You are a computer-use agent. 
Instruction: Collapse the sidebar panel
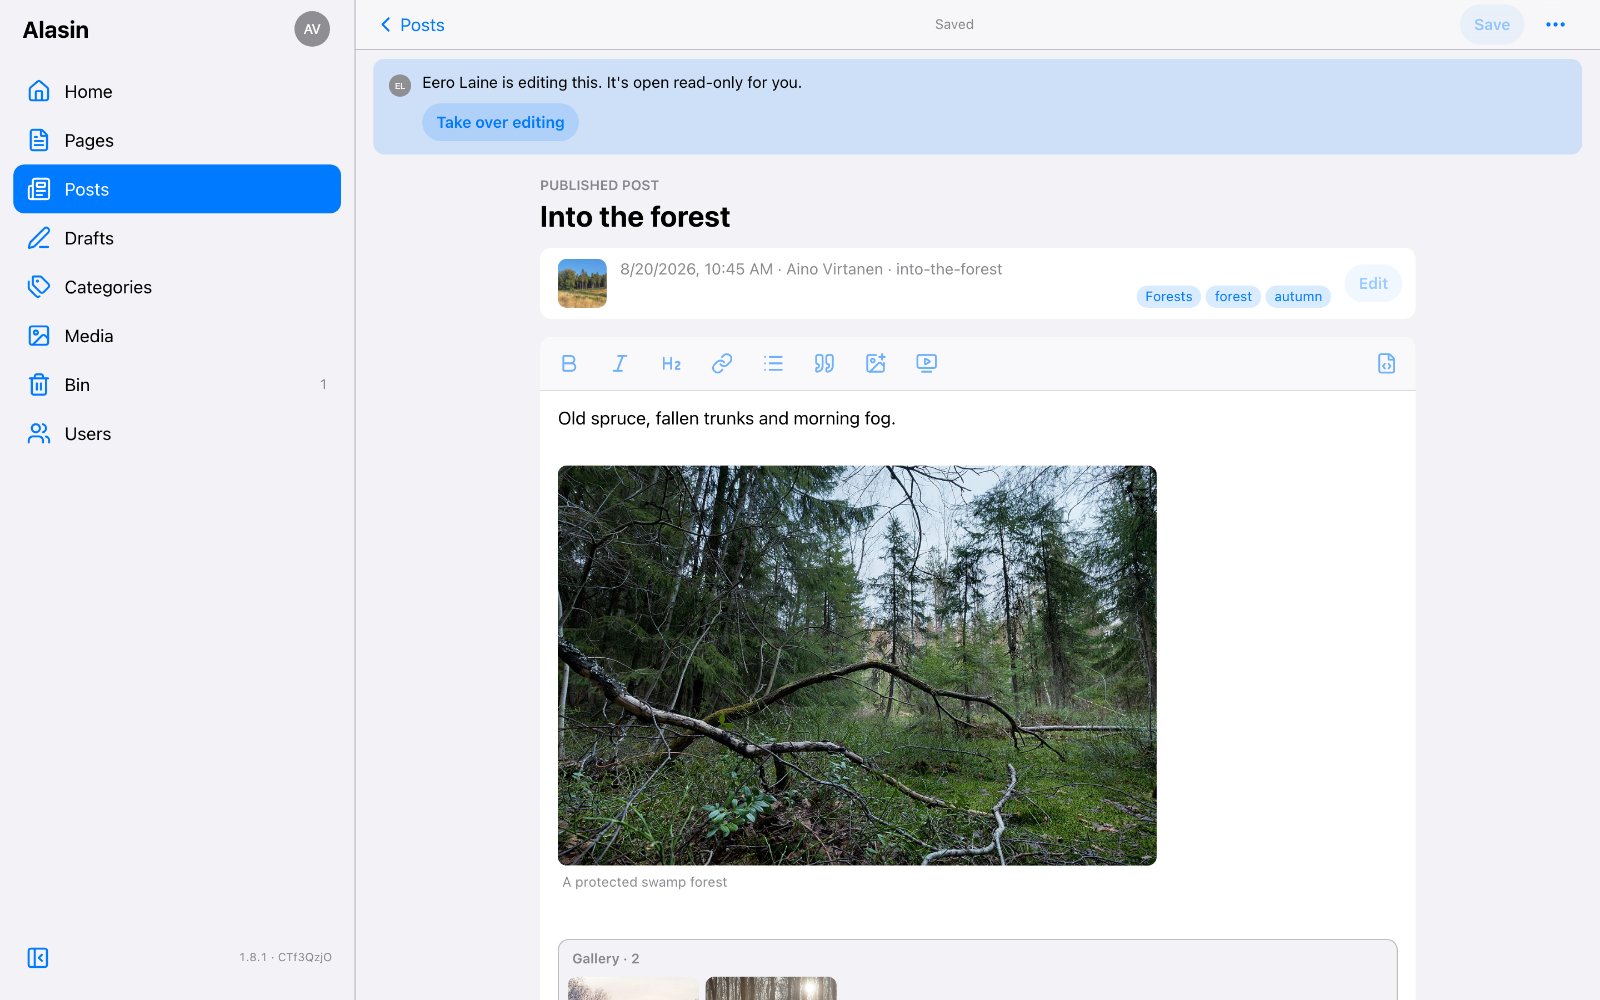click(38, 958)
